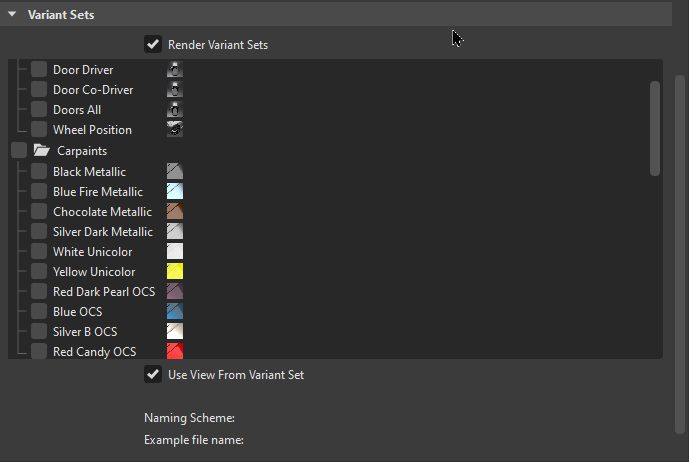The height and width of the screenshot is (462, 689).
Task: Select the Chocolate Metallic variant row
Action: coord(102,212)
